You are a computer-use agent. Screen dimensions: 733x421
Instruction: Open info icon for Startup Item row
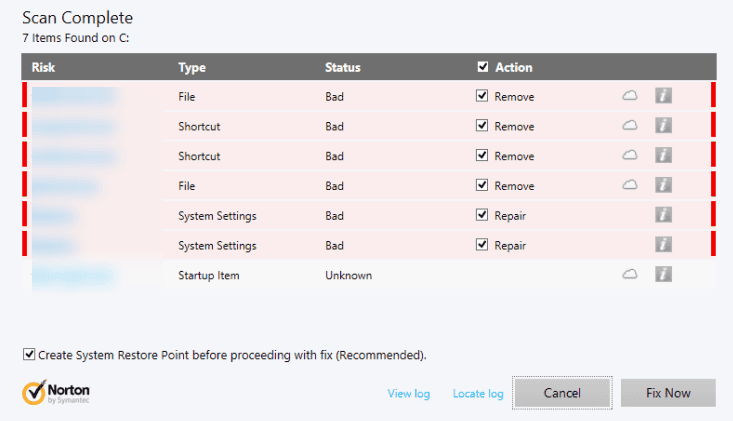coord(663,274)
